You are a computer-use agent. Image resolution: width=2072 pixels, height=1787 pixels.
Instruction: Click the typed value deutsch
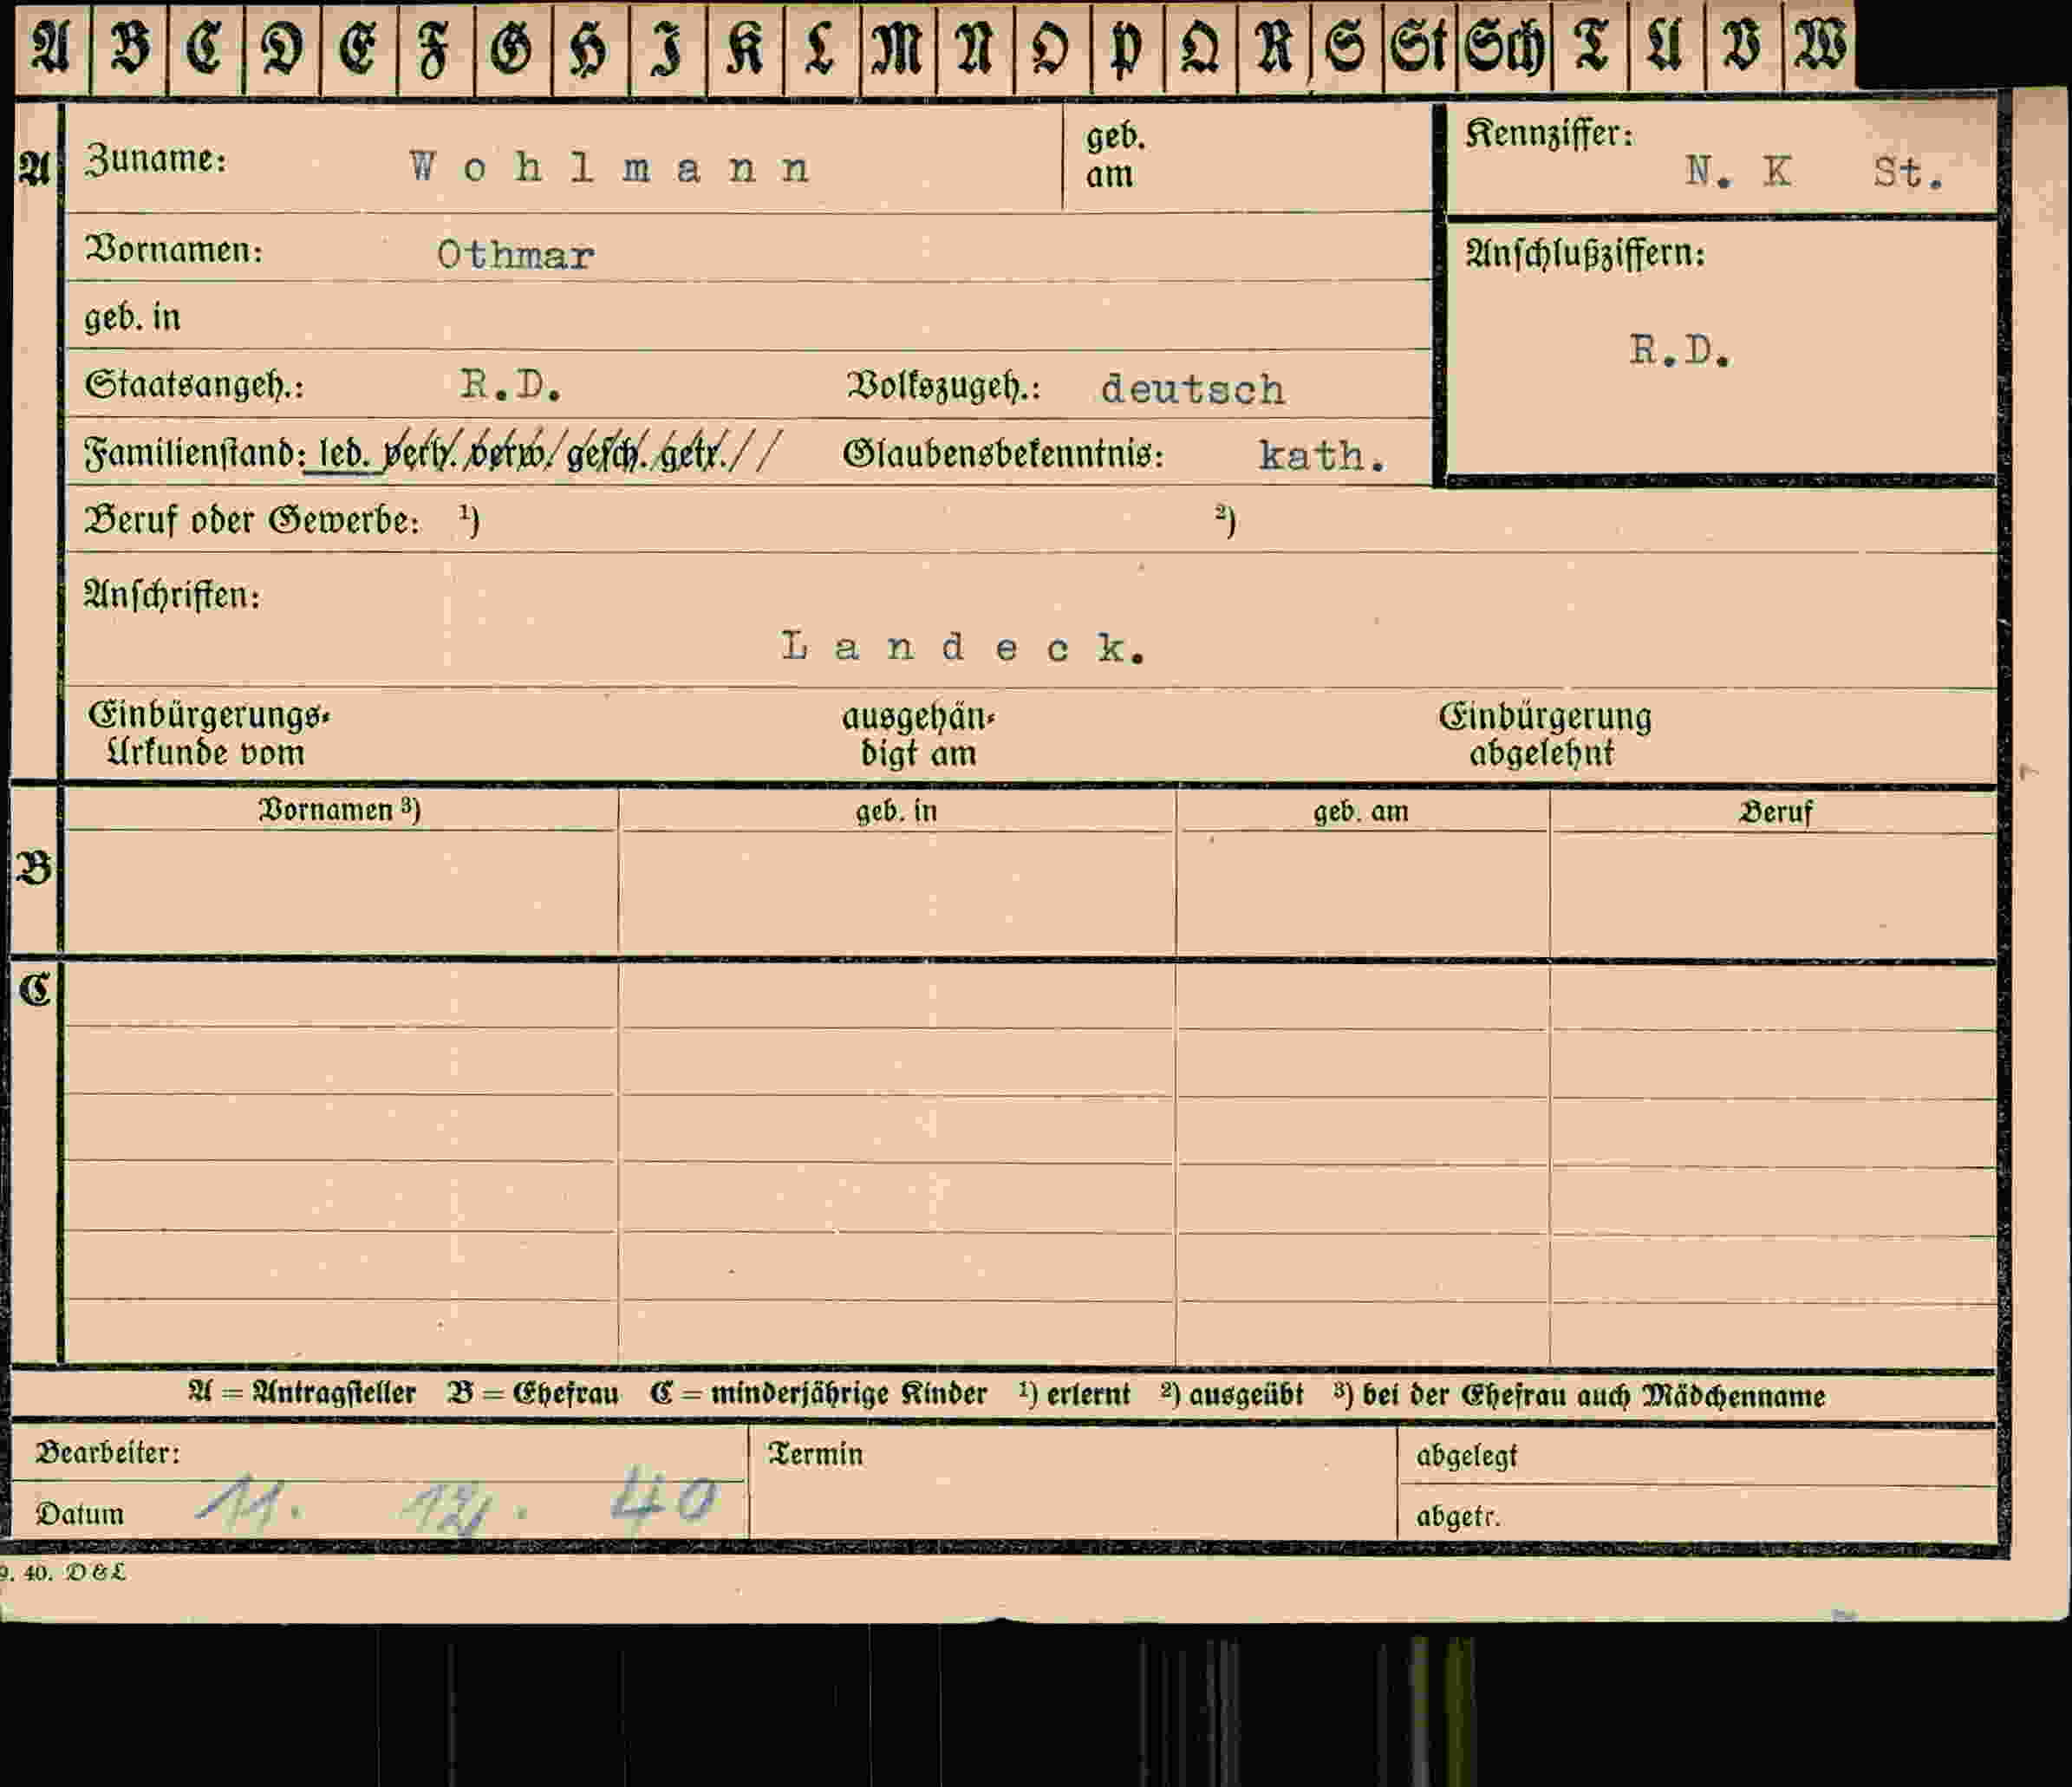[x=1193, y=389]
